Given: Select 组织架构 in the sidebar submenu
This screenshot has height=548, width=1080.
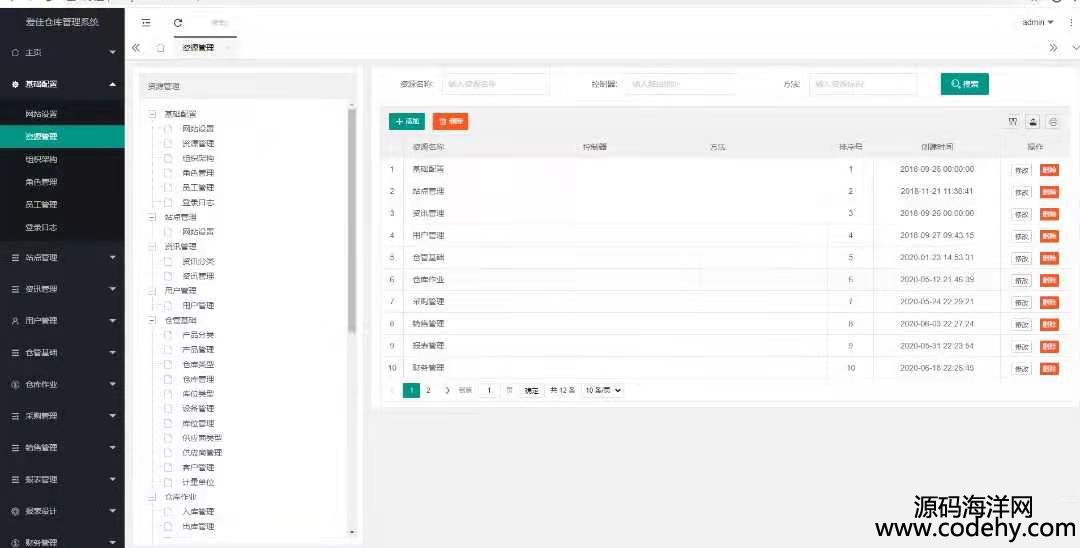Looking at the screenshot, I should click(41, 159).
